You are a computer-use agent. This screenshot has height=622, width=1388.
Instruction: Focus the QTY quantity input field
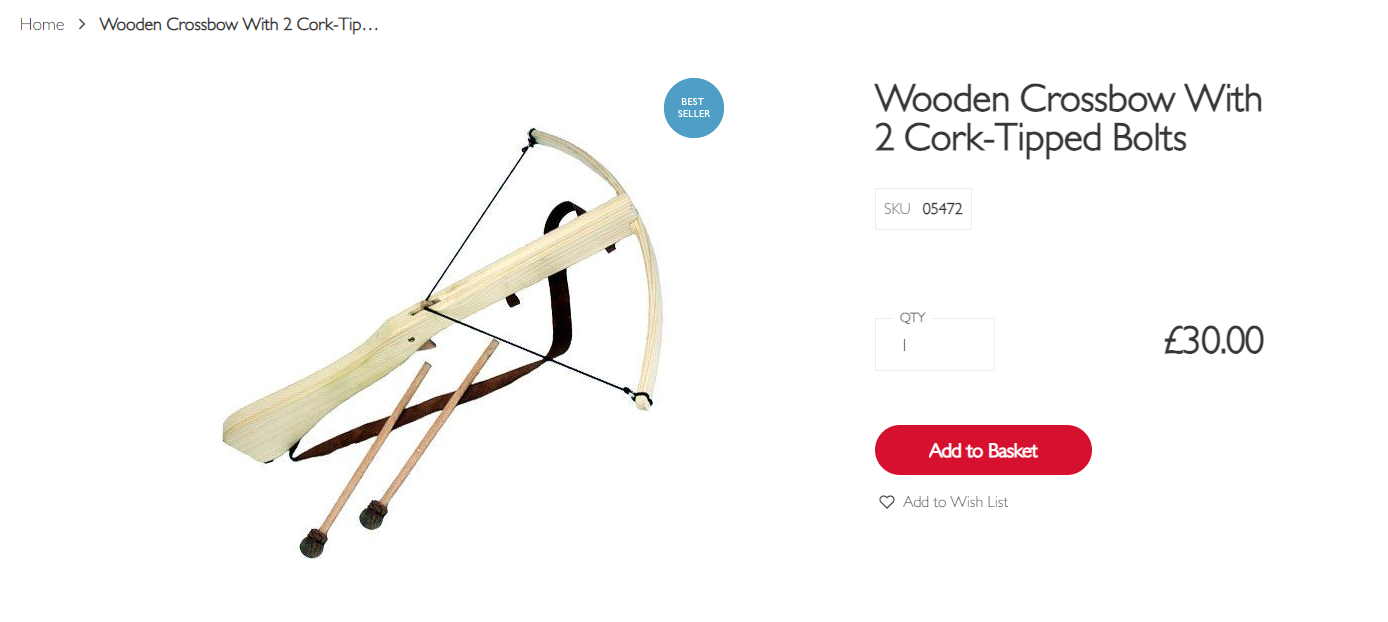[935, 344]
